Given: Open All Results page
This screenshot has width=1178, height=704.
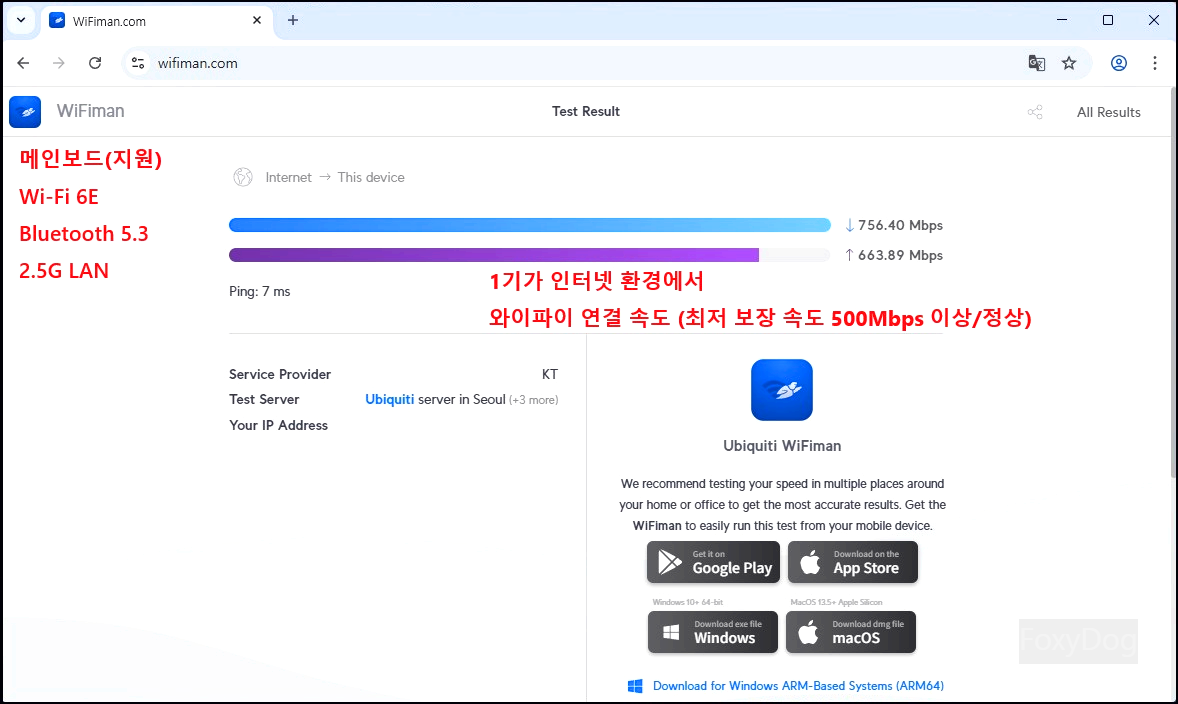Looking at the screenshot, I should (1108, 112).
